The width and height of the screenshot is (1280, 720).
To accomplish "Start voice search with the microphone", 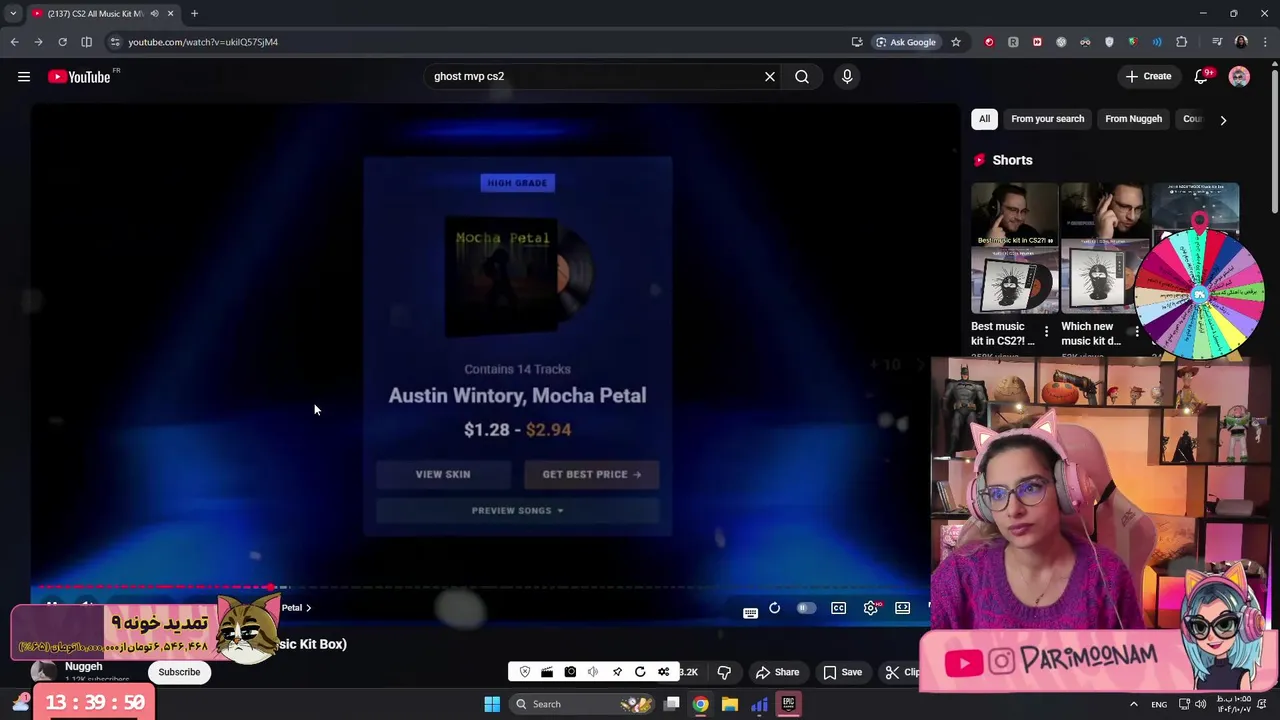I will (847, 76).
